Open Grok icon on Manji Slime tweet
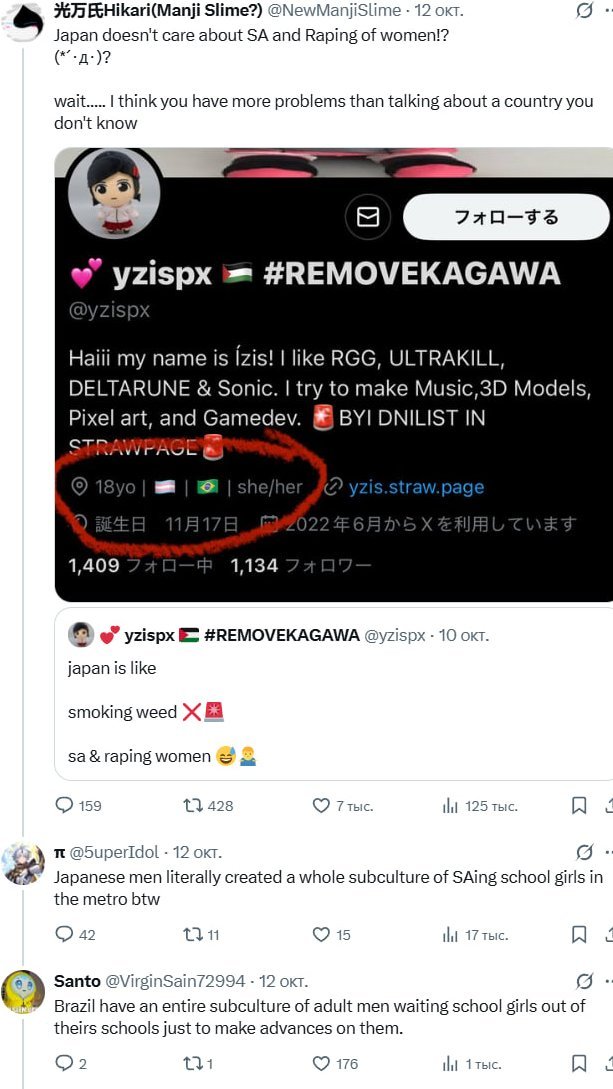613x1089 pixels. pyautogui.click(x=585, y=10)
